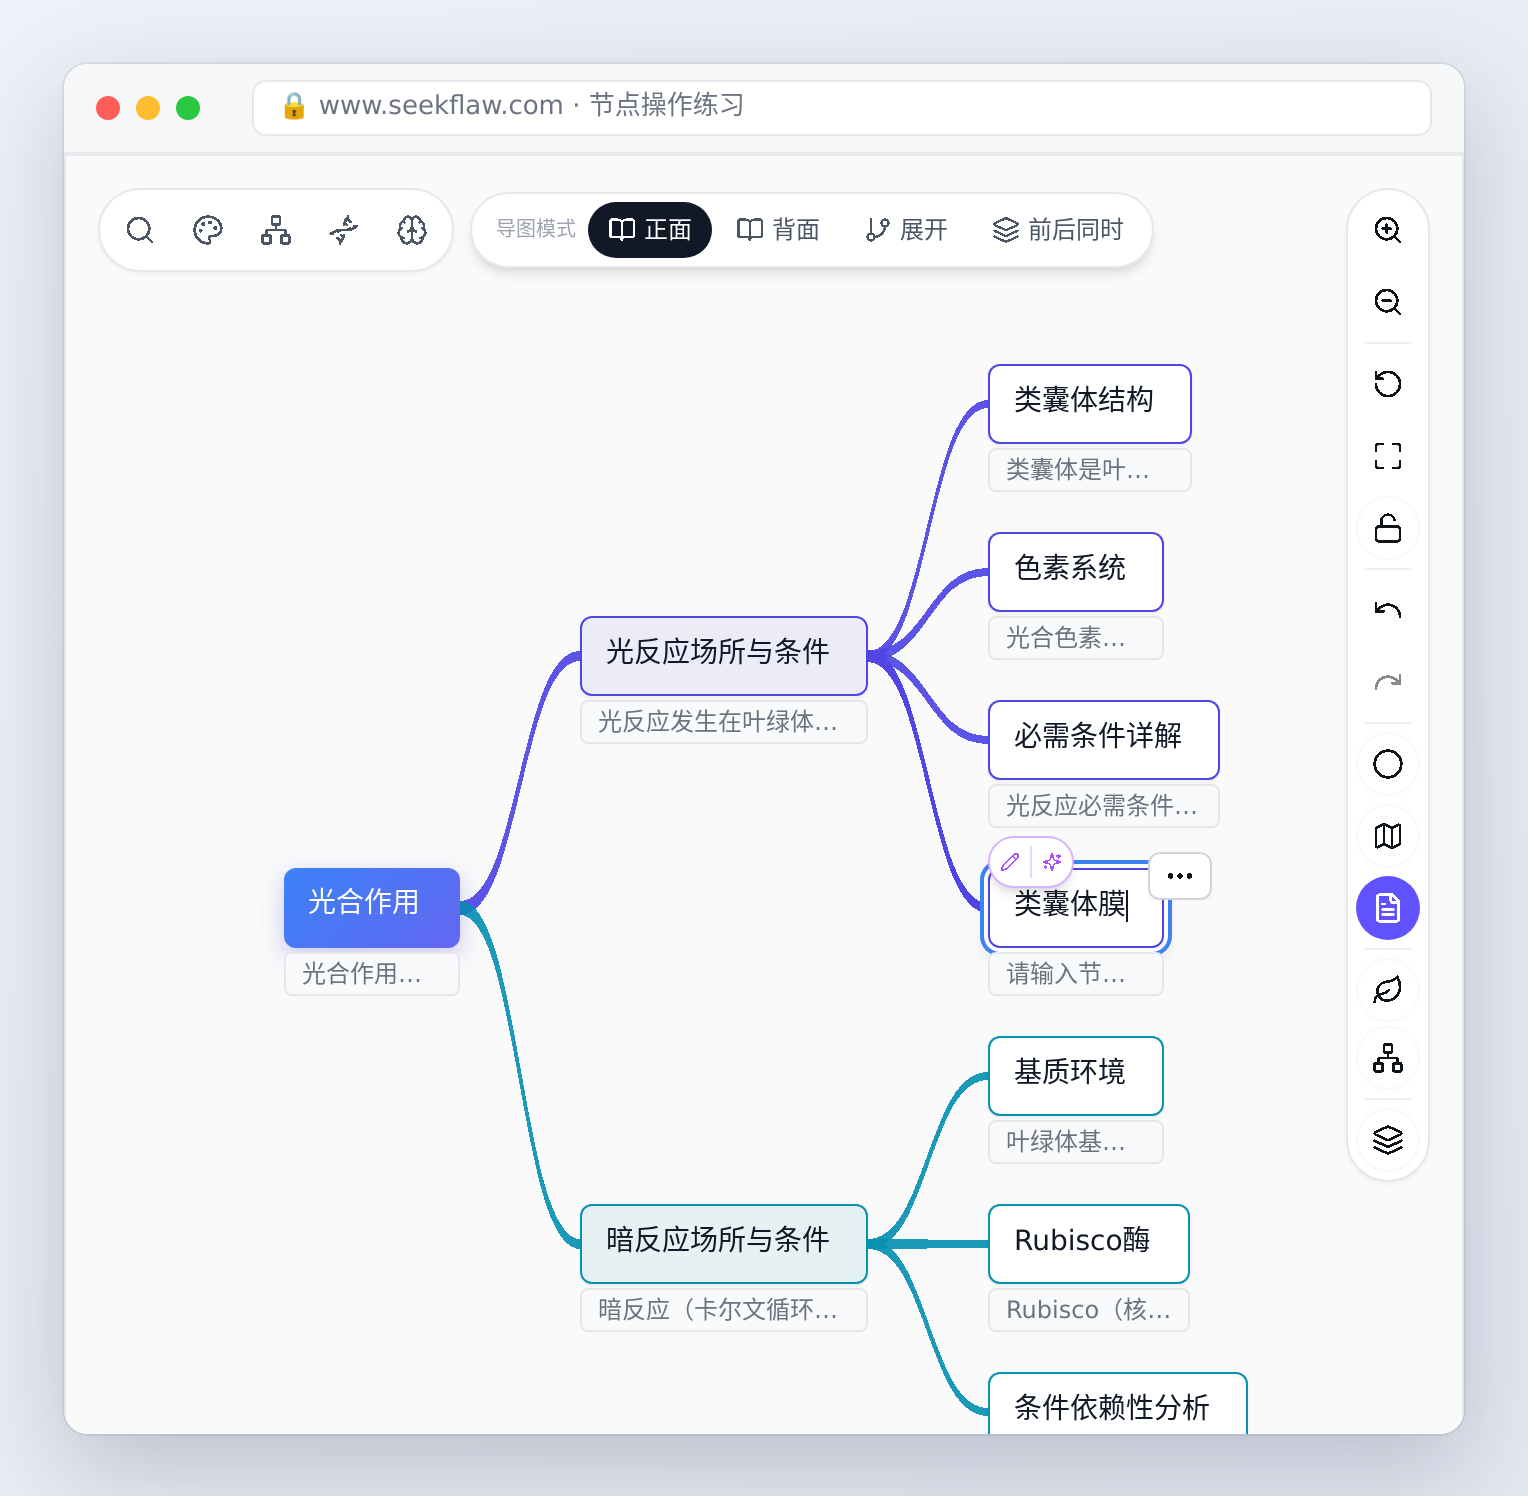1528x1496 pixels.
Task: Open the note 类囊体是叶…
Action: [x=1090, y=470]
